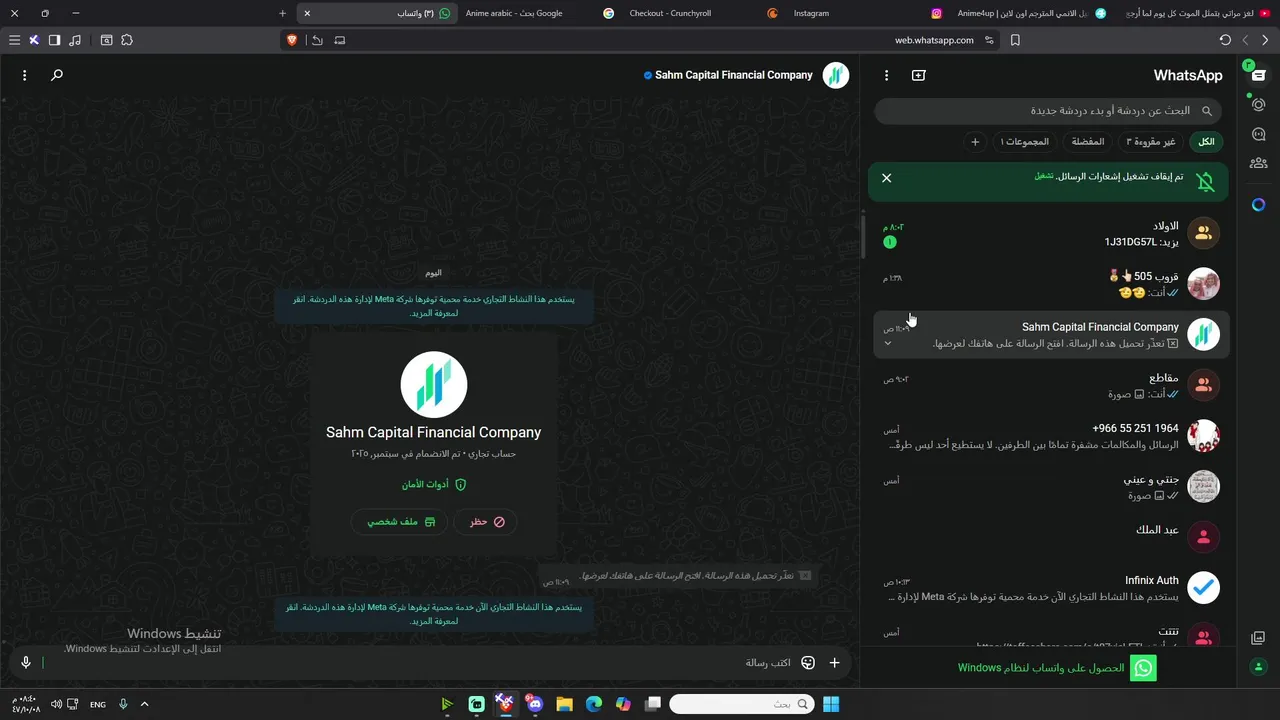1280x720 pixels.
Task: Select the المفضلة filter chip
Action: click(x=1087, y=142)
